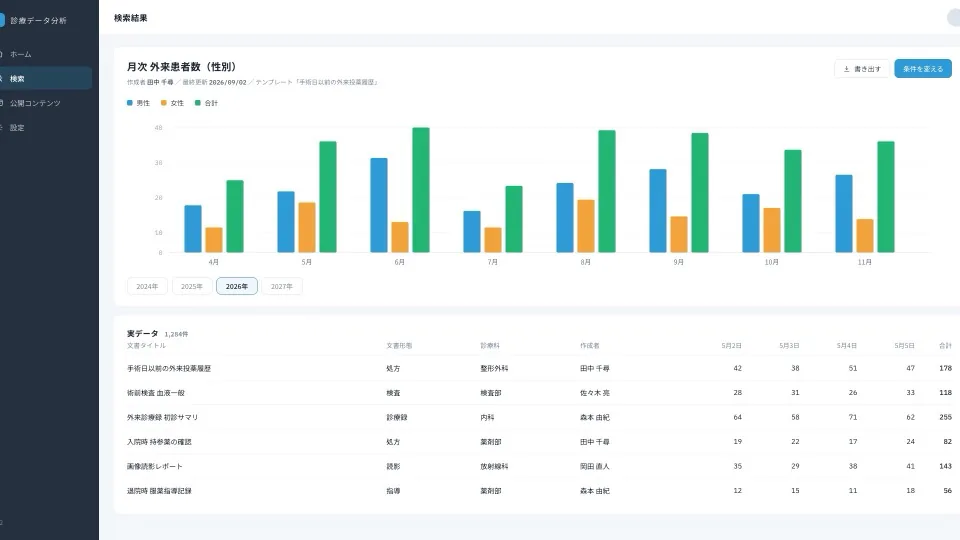Click the 1,284件 record count
960x540 pixels.
point(176,334)
